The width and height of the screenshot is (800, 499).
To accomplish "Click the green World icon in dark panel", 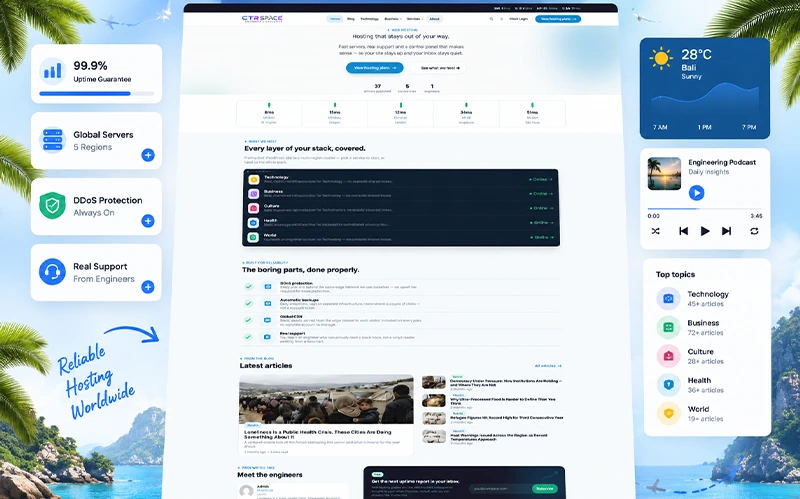I will pyautogui.click(x=254, y=237).
